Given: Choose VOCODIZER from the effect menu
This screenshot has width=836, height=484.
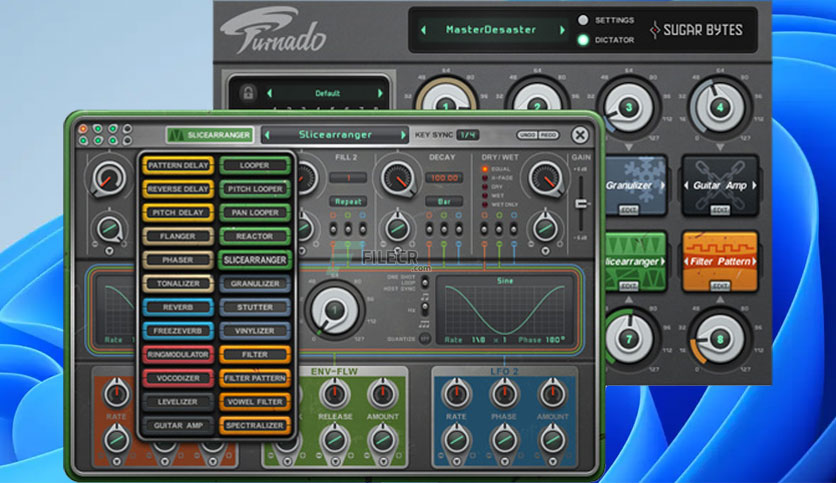Looking at the screenshot, I should tap(178, 378).
